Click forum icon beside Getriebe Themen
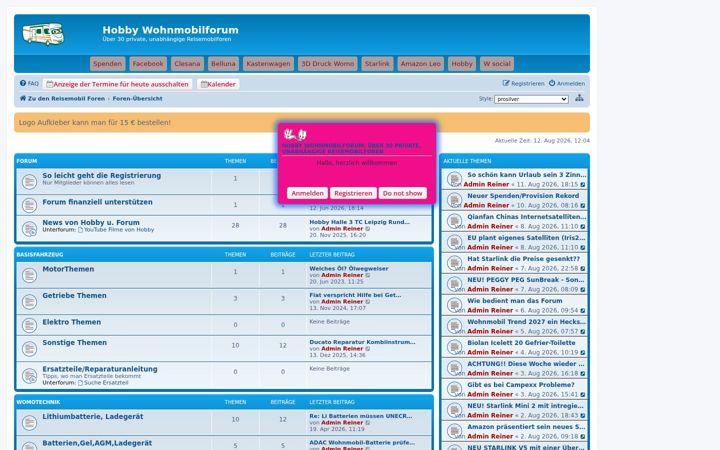The height and width of the screenshot is (450, 720). pyautogui.click(x=29, y=302)
